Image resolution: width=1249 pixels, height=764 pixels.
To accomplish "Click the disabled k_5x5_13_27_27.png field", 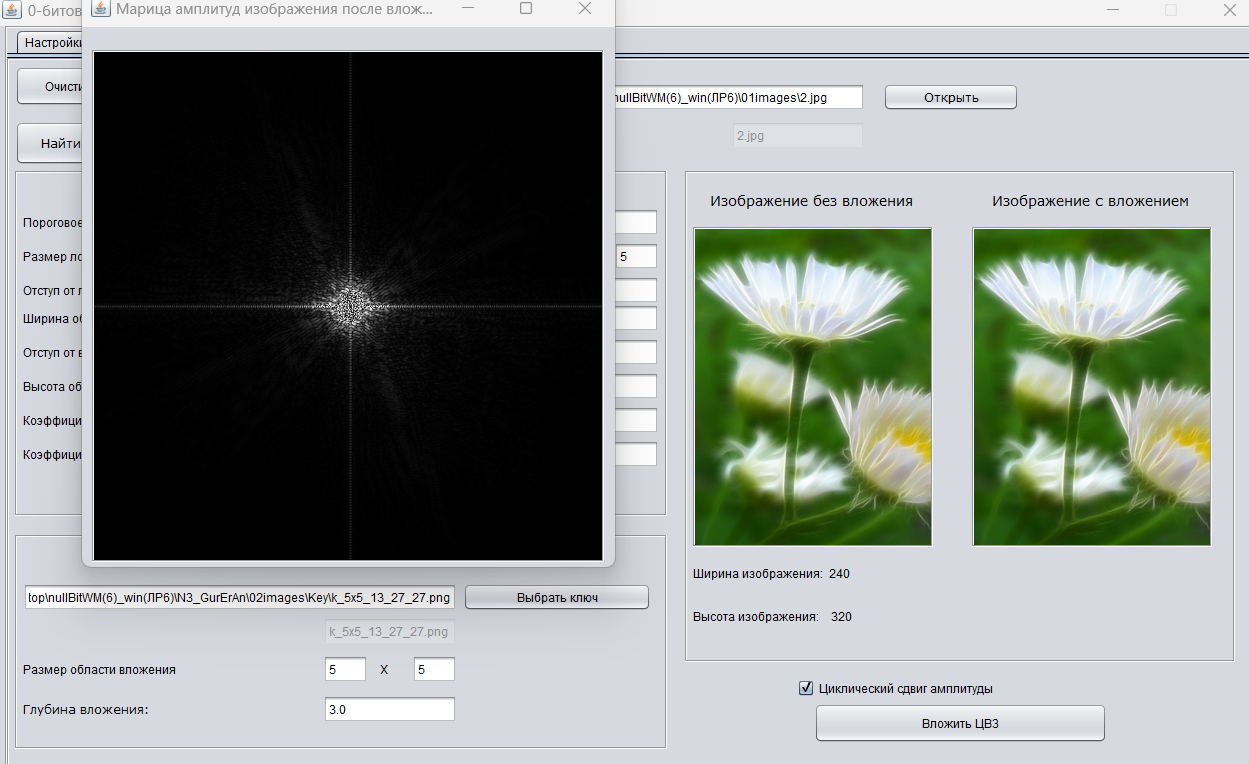I will 390,632.
